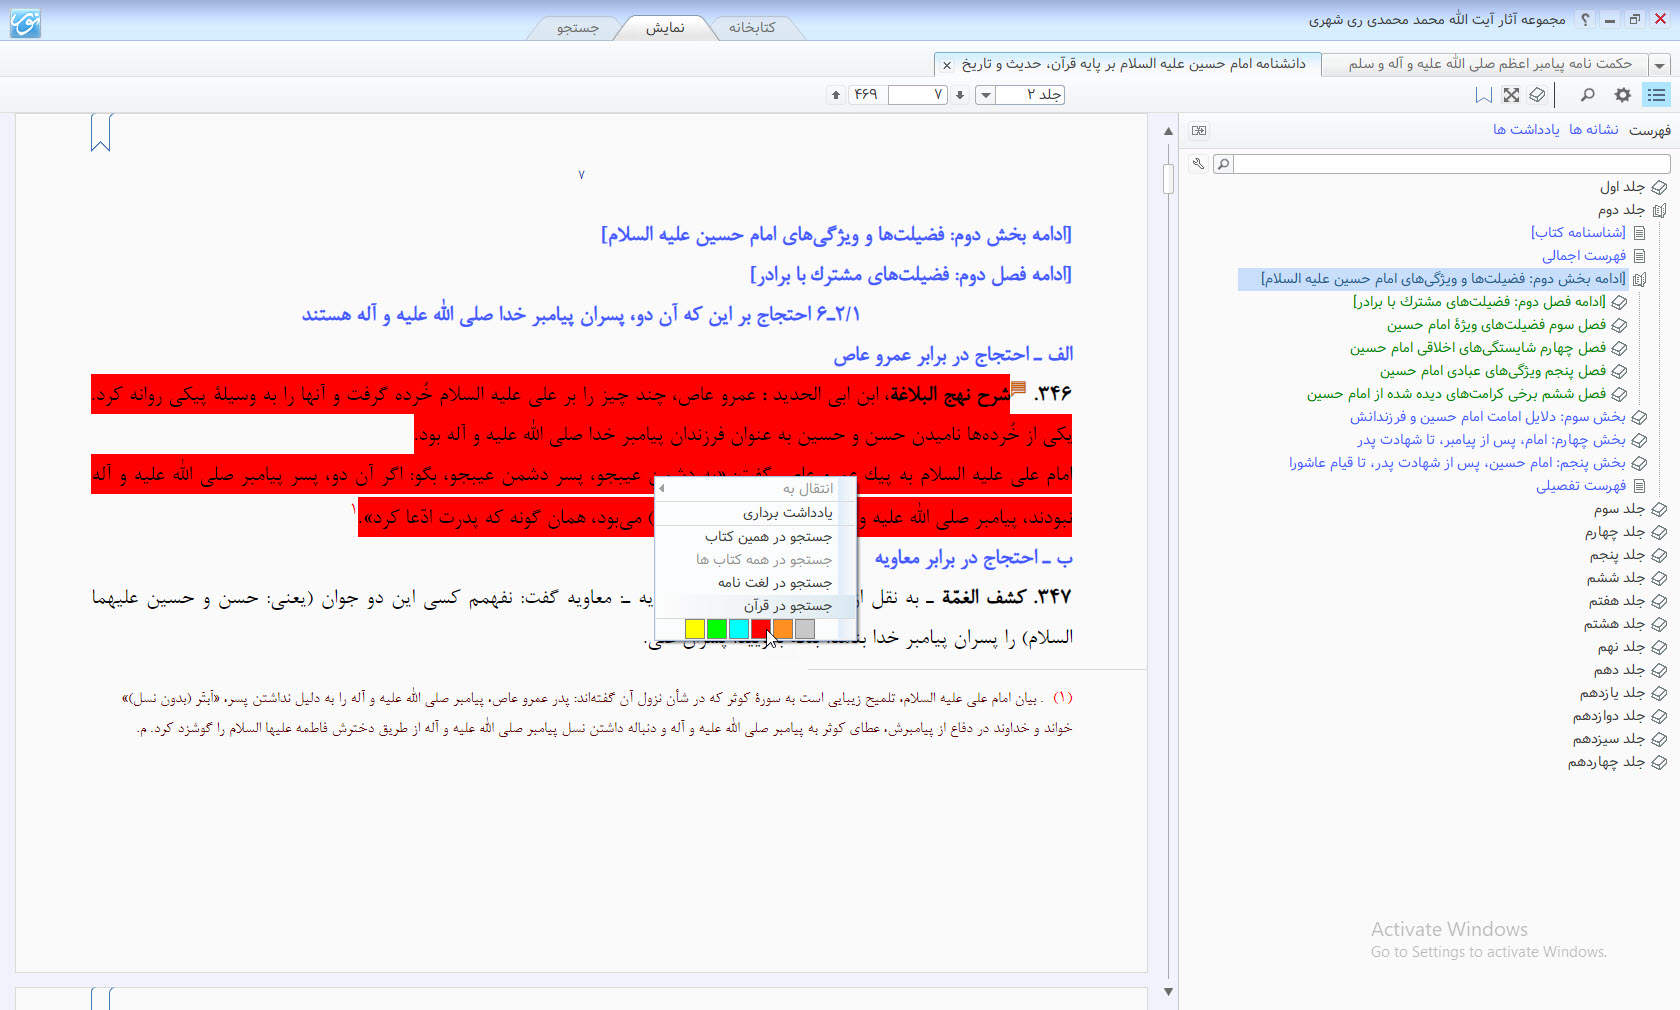
Task: Add a bookmark using toolbar bookmark icon
Action: click(x=1484, y=95)
